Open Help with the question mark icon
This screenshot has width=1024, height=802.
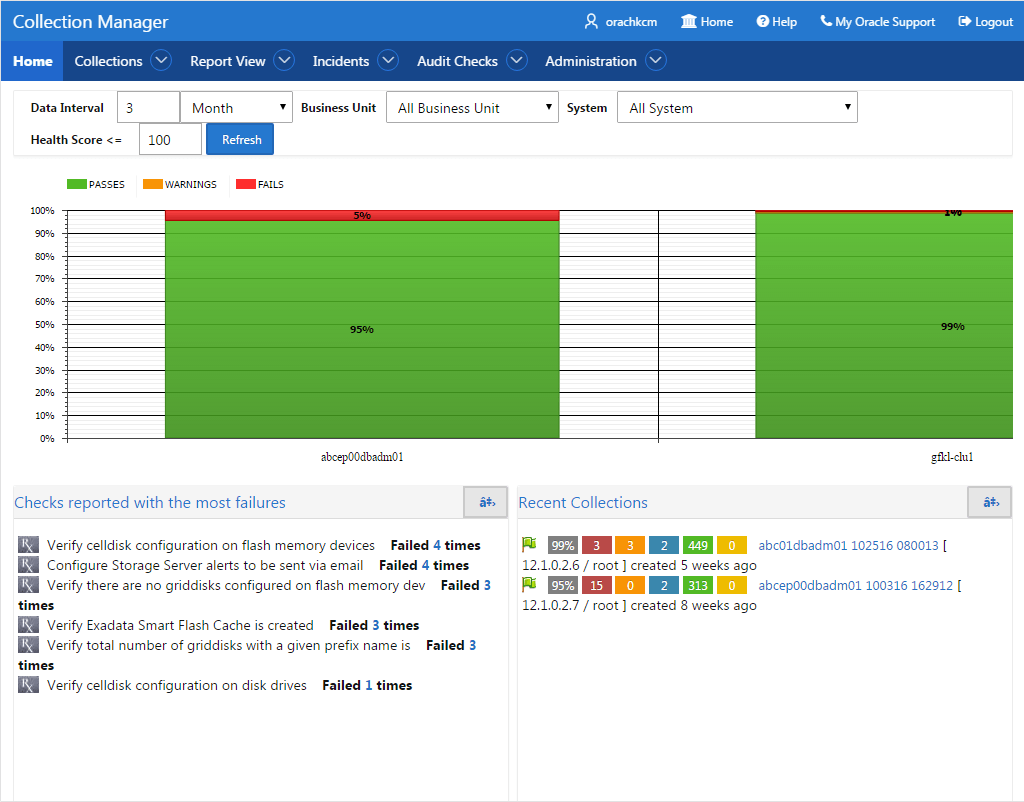click(762, 22)
